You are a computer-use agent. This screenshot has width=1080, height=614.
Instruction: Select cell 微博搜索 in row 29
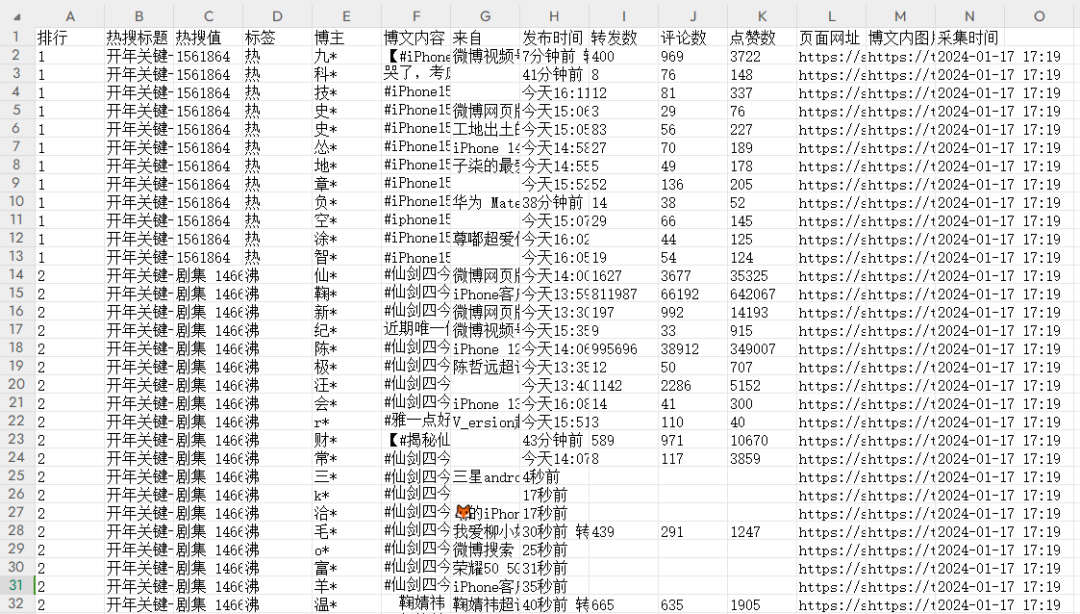pos(486,550)
